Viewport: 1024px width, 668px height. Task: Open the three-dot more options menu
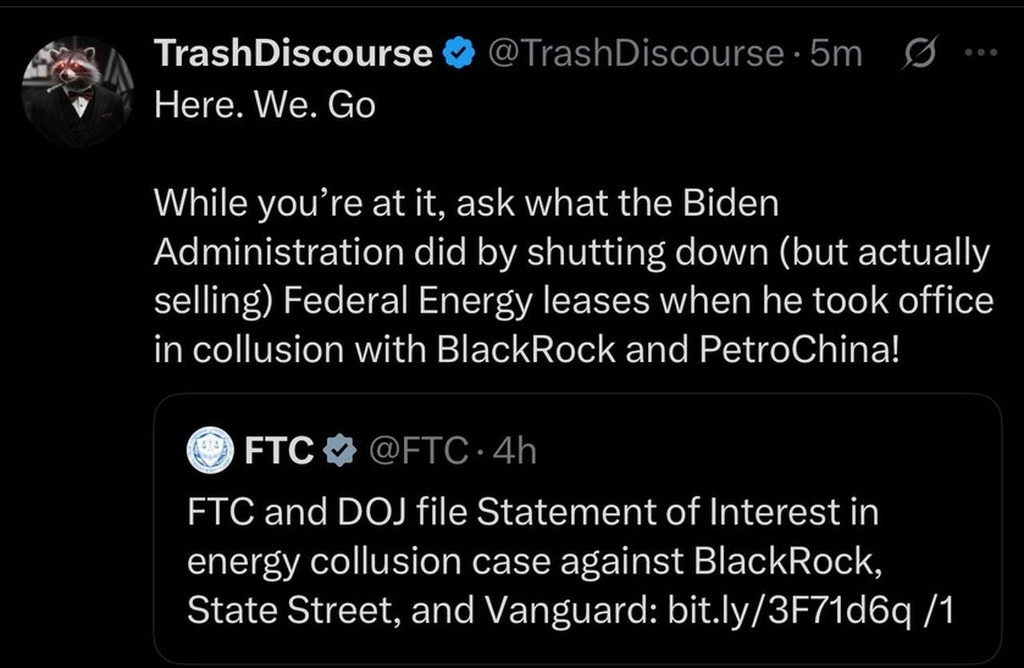point(982,52)
